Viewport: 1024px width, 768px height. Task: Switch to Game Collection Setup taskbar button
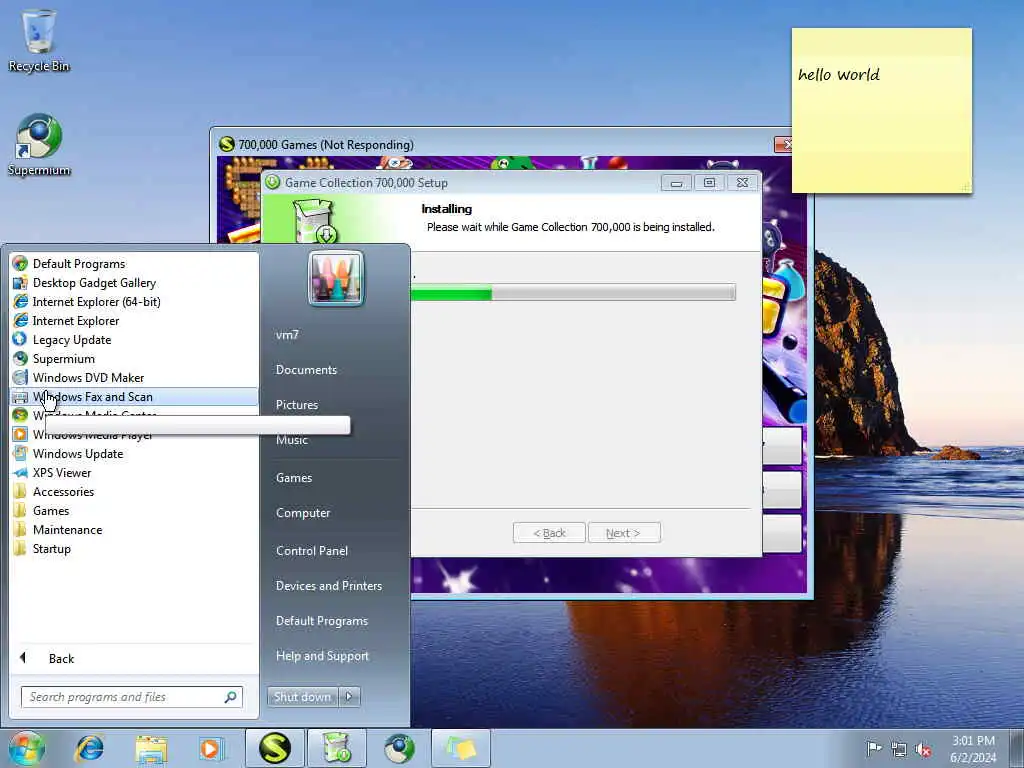(336, 748)
